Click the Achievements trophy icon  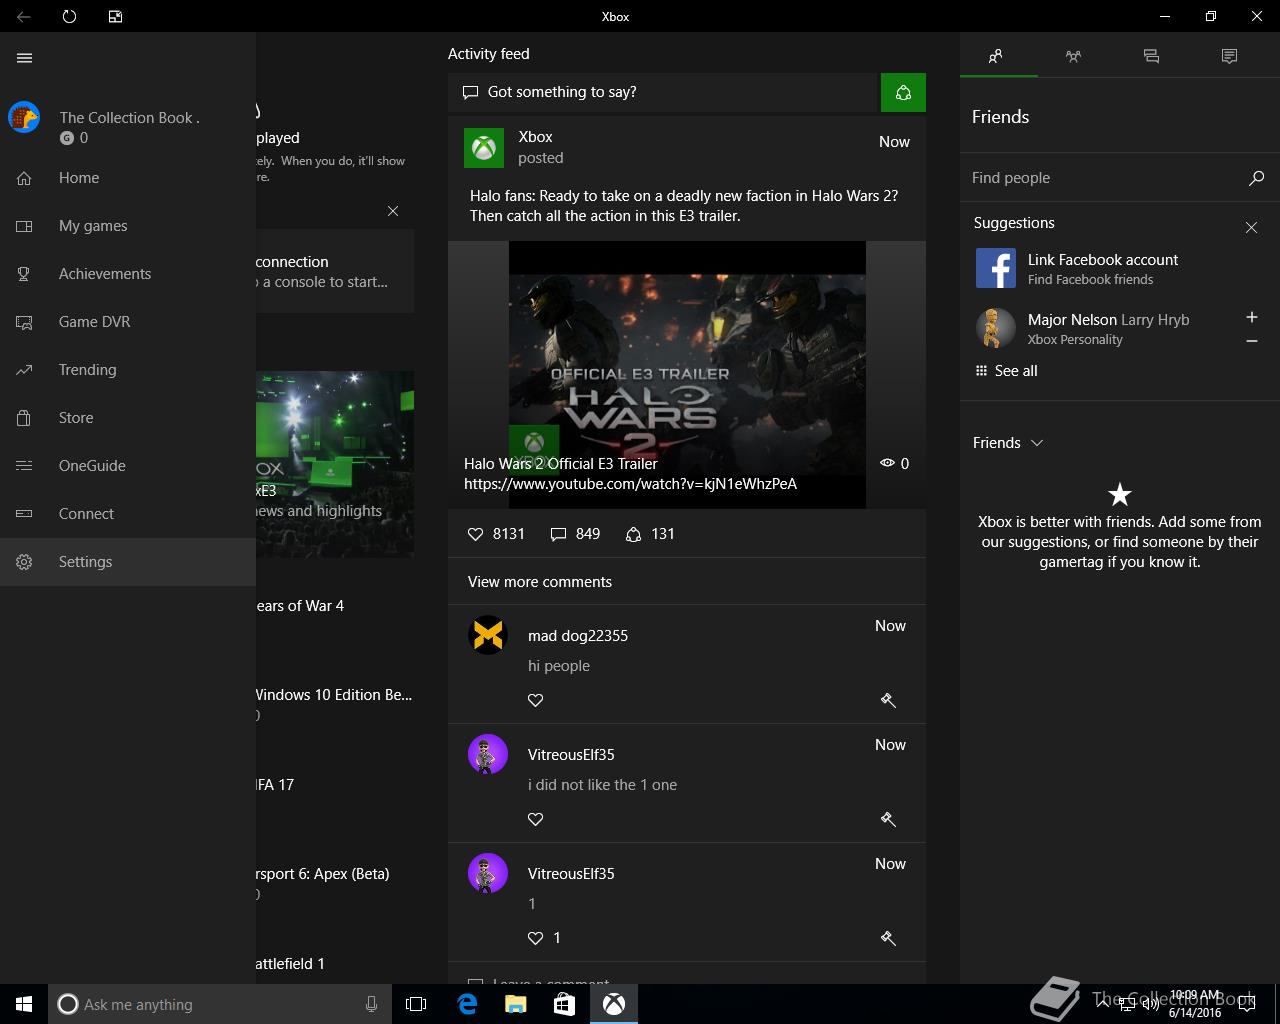[x=24, y=274]
